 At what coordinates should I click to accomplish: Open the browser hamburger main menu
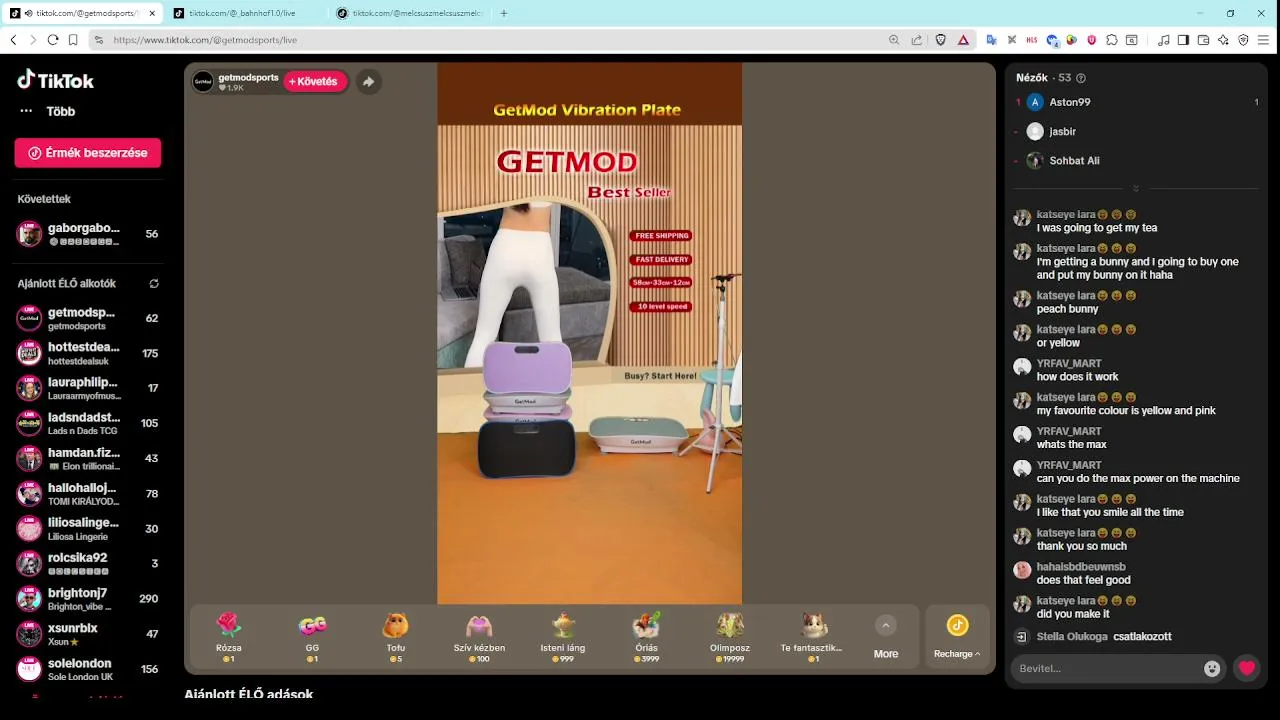coord(1264,40)
